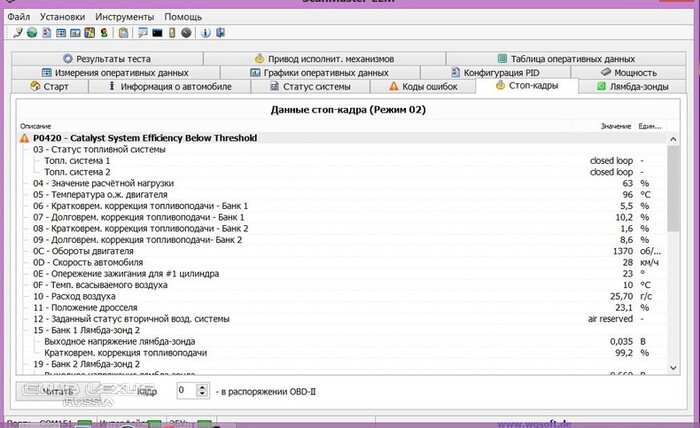Increase the Кадр frame number stepper

(203, 386)
